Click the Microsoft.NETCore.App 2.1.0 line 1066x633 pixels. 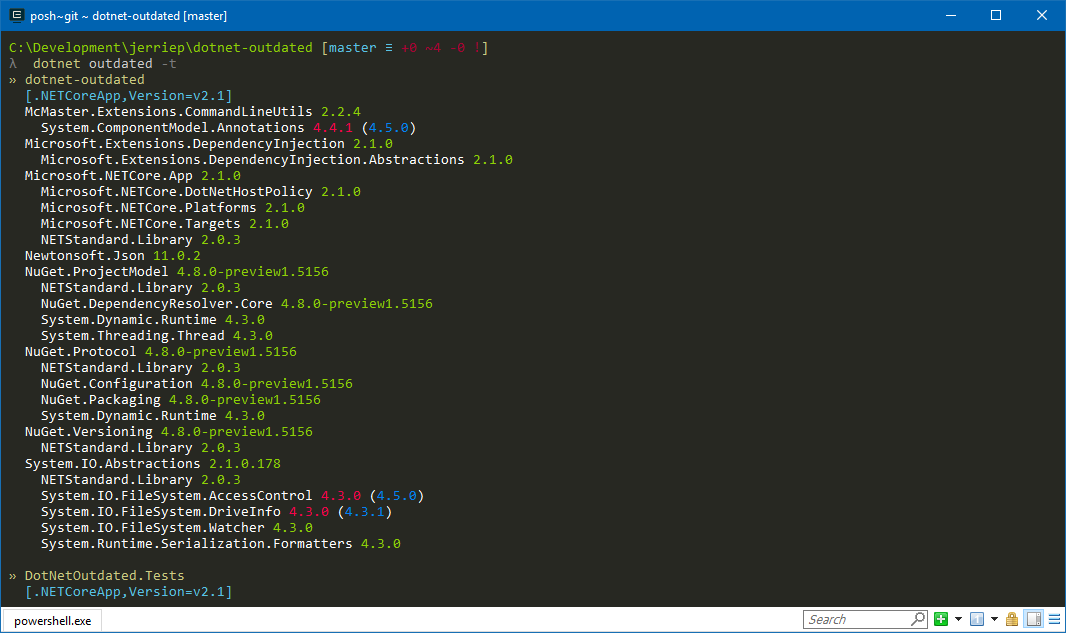(x=133, y=175)
